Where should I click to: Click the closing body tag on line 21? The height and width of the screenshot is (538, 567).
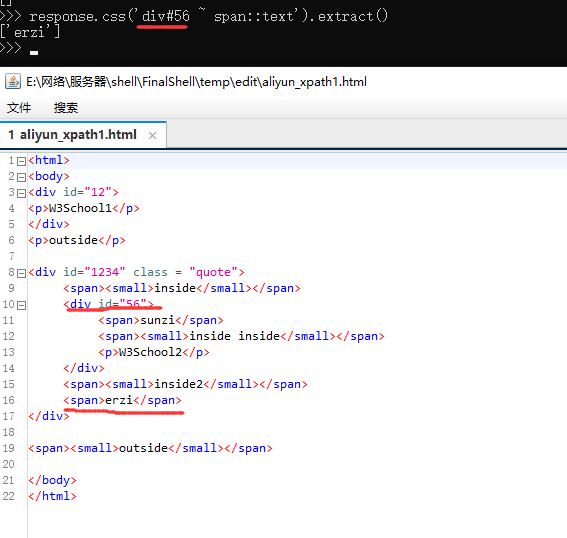pyautogui.click(x=52, y=480)
